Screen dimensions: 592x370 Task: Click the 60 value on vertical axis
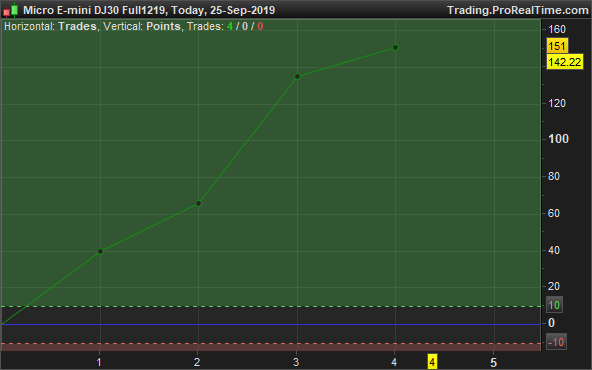point(554,213)
